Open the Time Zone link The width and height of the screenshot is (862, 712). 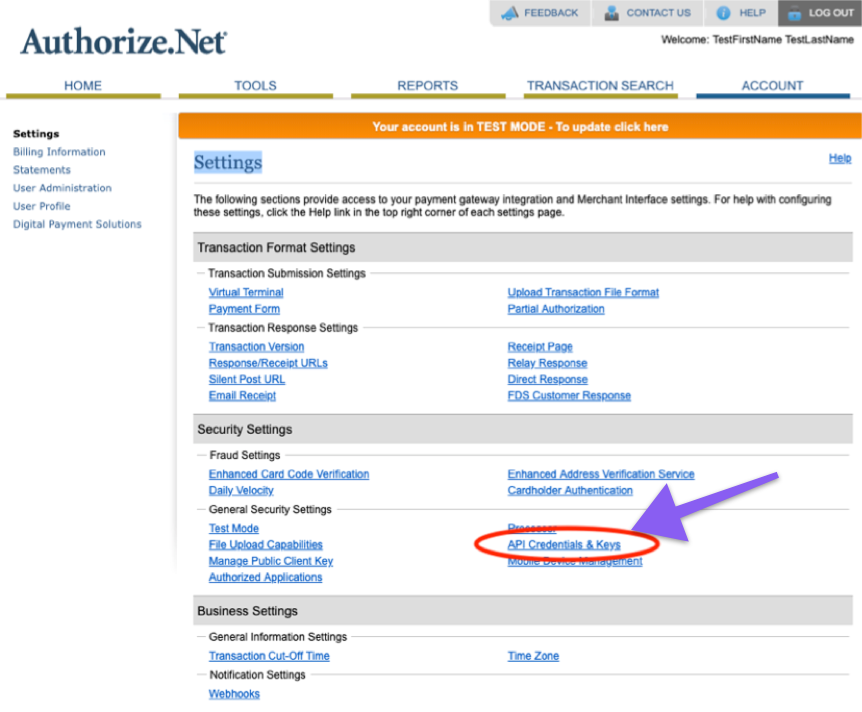point(533,656)
